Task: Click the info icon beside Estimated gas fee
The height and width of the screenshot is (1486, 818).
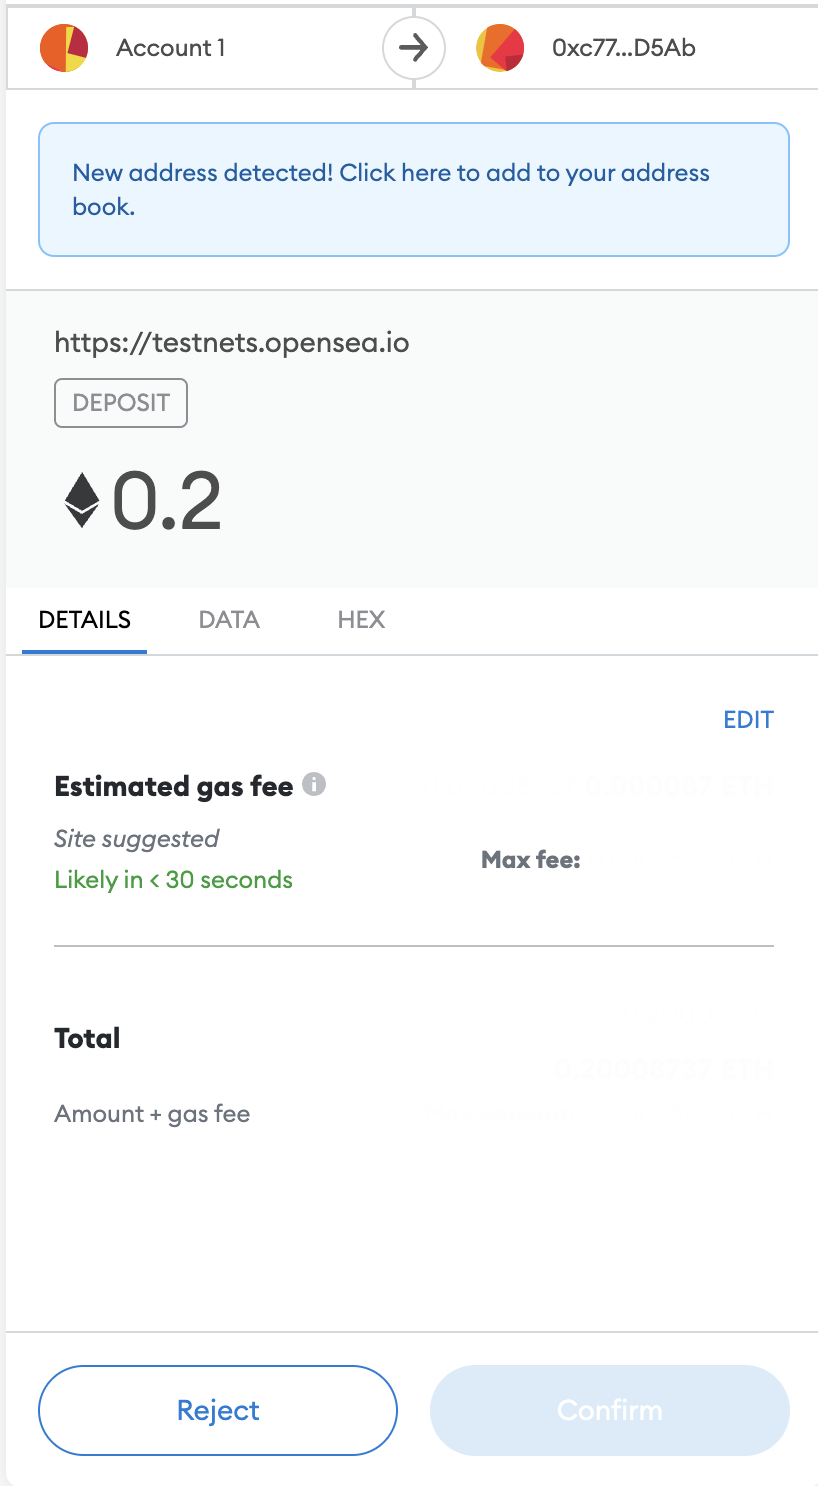Action: pos(314,785)
